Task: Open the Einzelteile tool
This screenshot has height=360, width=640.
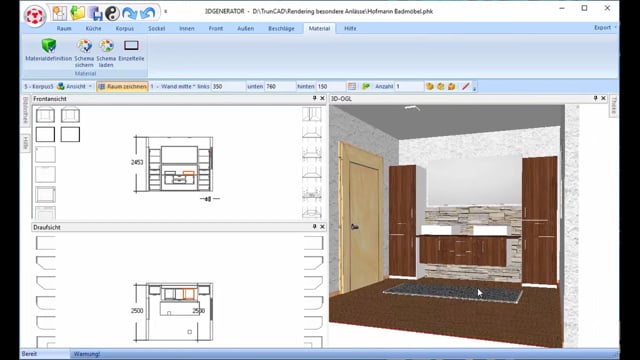Action: point(131,50)
